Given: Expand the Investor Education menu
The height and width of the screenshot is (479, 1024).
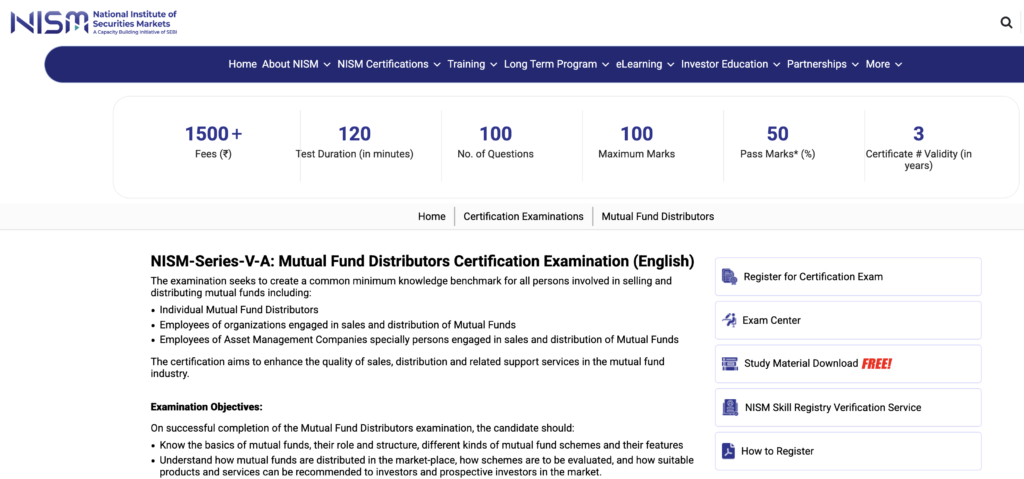Looking at the screenshot, I should pyautogui.click(x=731, y=64).
